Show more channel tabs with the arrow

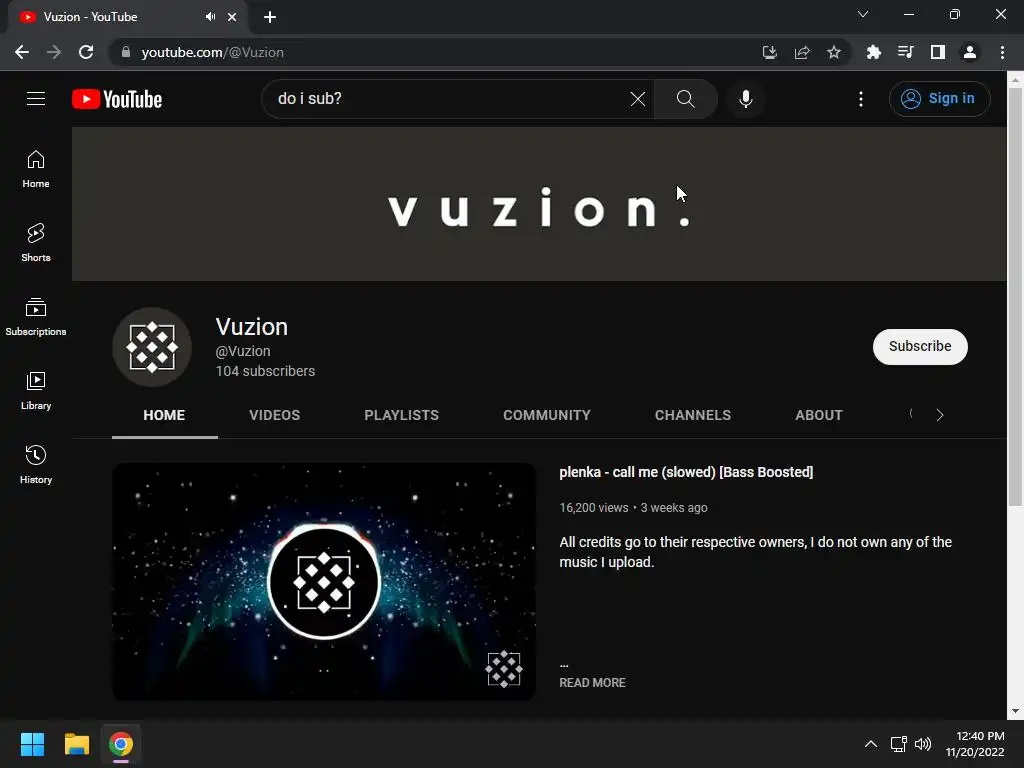[x=940, y=415]
